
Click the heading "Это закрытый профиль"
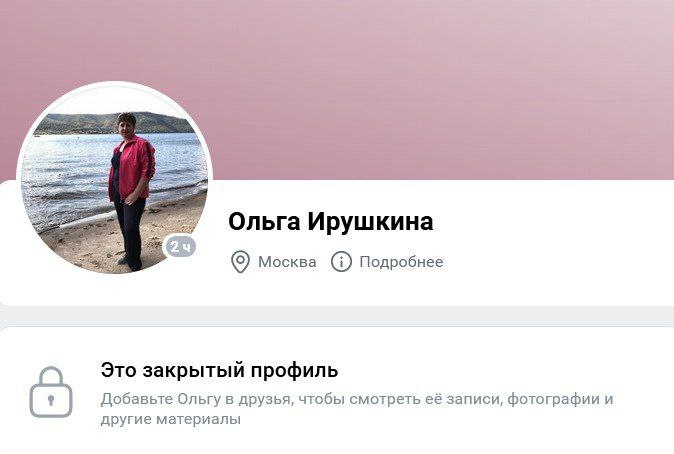pos(219,370)
